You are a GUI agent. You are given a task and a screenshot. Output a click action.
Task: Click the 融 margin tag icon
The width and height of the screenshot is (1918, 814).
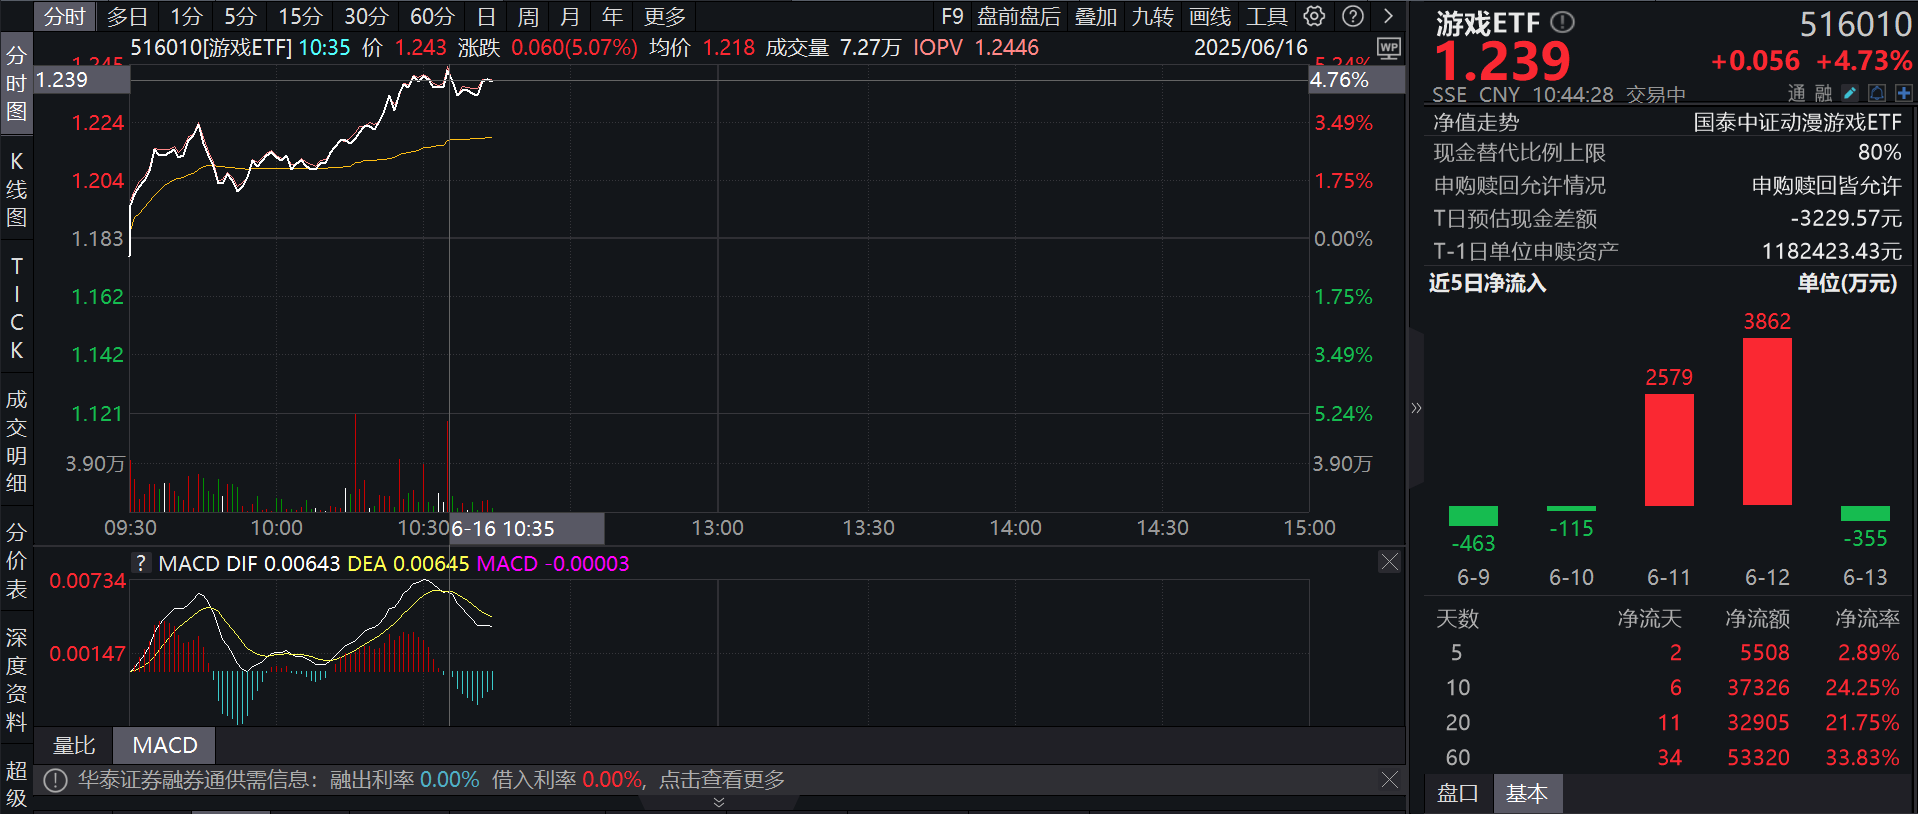point(1824,93)
